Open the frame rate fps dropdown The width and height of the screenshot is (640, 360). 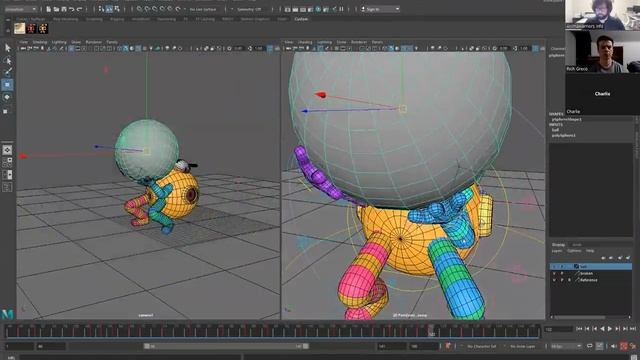566,346
